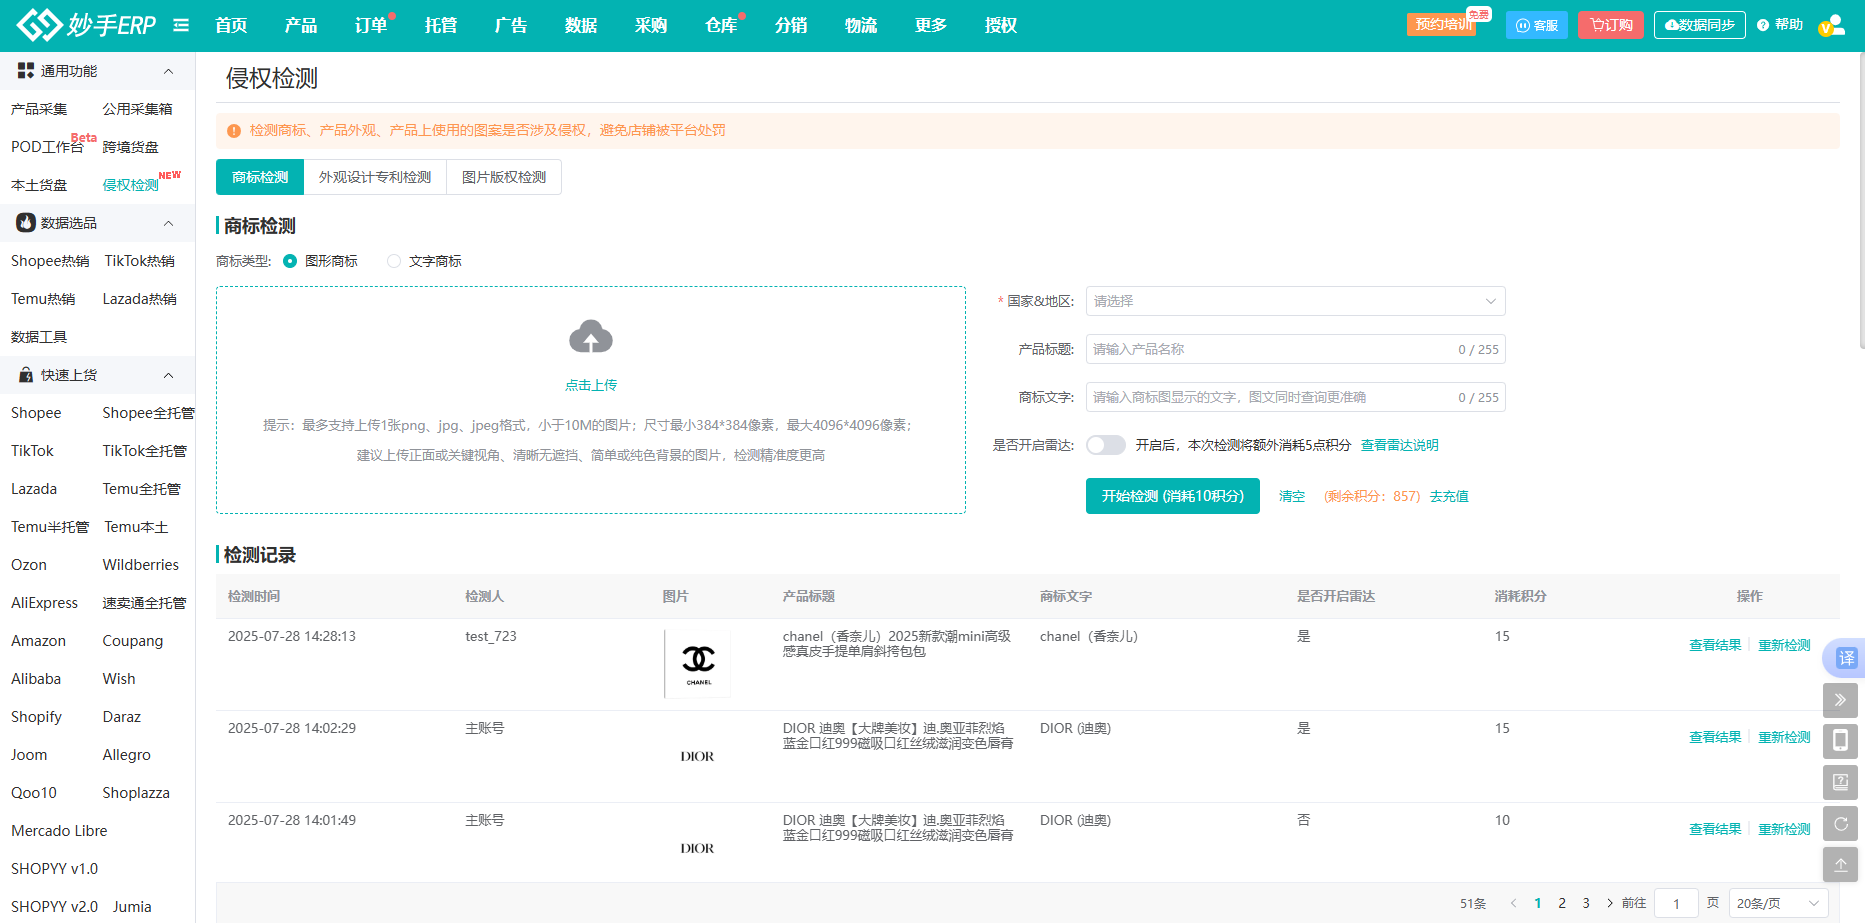Click the double-chevron icon in the floating sidebar
Viewport: 1865px width, 923px height.
click(1840, 700)
